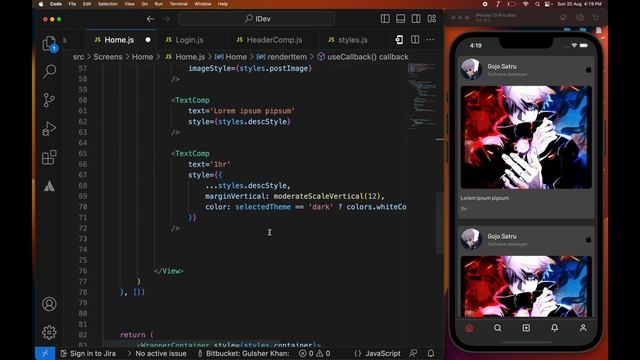Tap the second Gojo Satru avatar

pyautogui.click(x=471, y=239)
